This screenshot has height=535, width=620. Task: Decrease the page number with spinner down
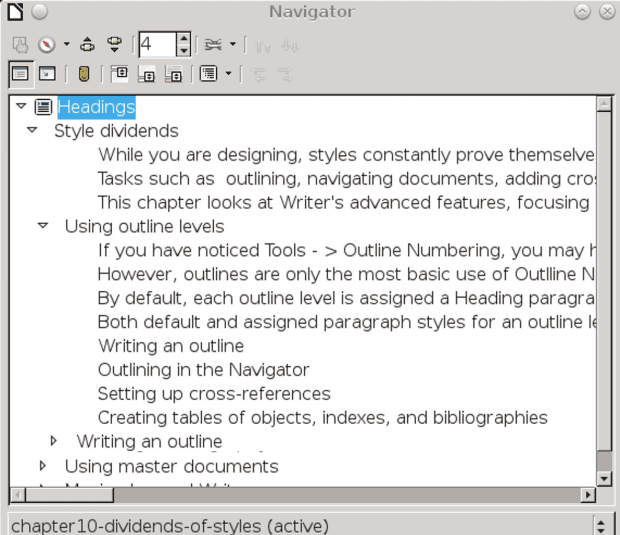pyautogui.click(x=183, y=50)
